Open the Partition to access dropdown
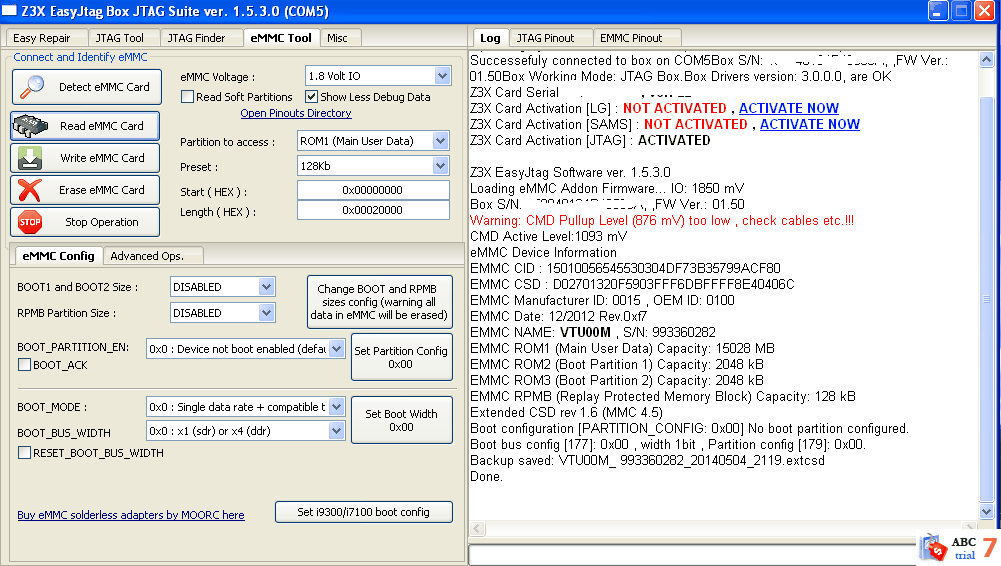The width and height of the screenshot is (1001, 566). [440, 141]
